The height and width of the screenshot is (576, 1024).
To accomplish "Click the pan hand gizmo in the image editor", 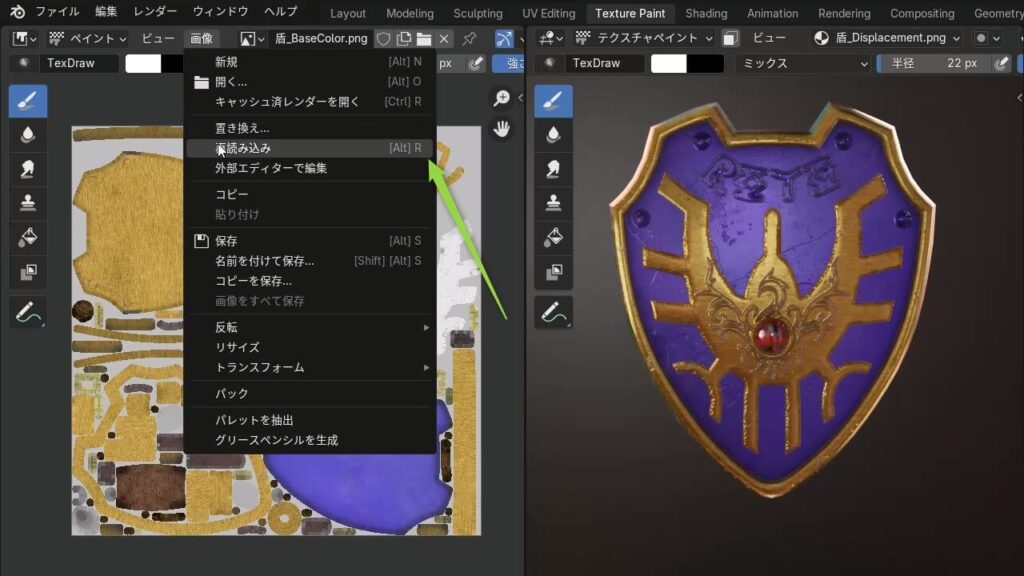I will (x=502, y=129).
